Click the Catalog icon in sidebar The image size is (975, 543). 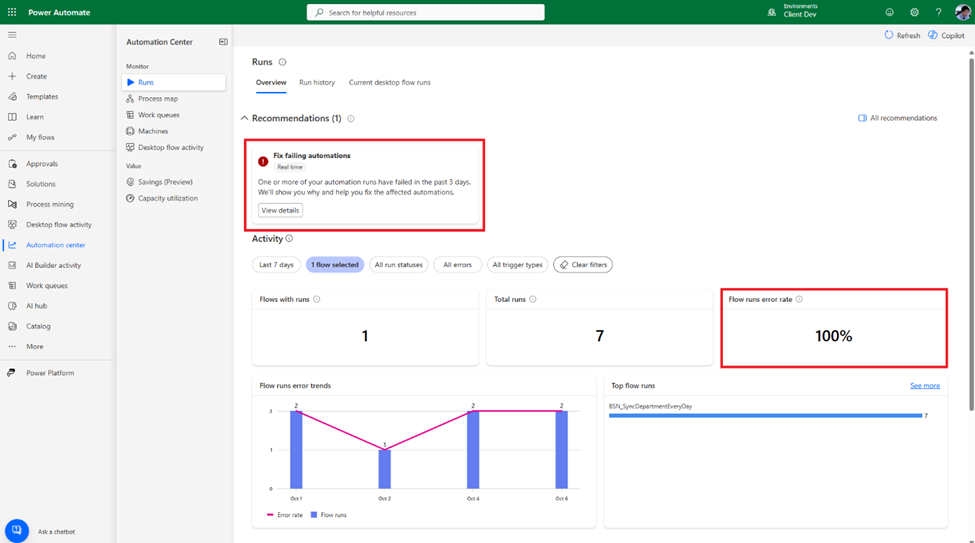click(12, 326)
